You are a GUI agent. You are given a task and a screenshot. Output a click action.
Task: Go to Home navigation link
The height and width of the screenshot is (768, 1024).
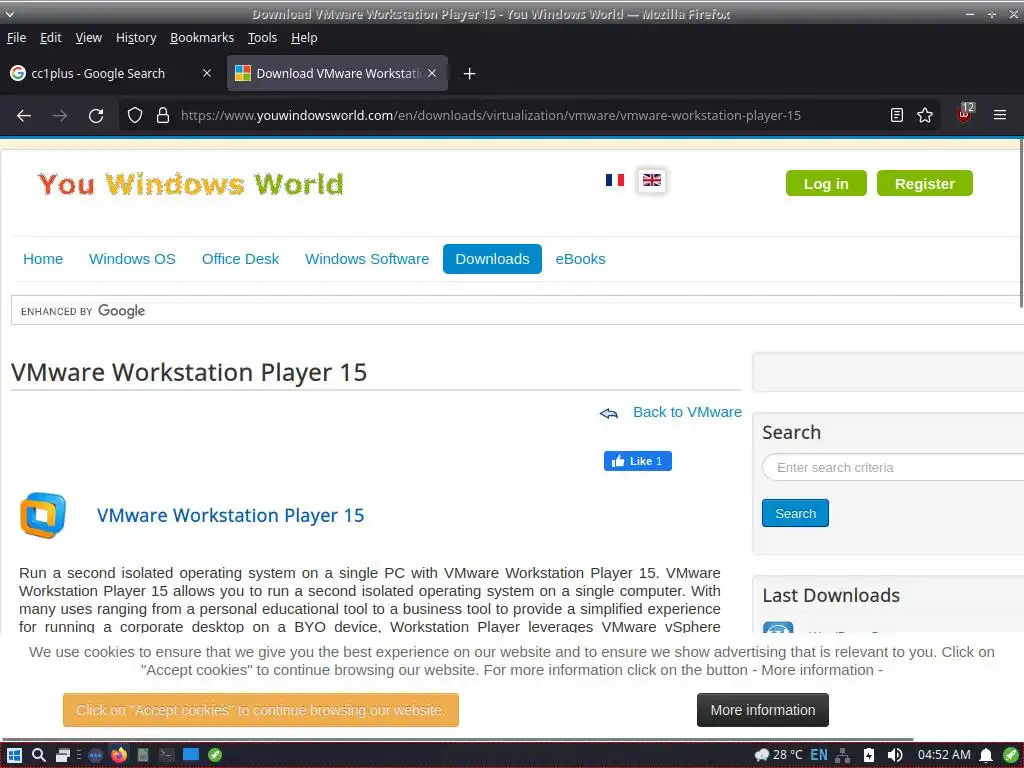pos(43,259)
